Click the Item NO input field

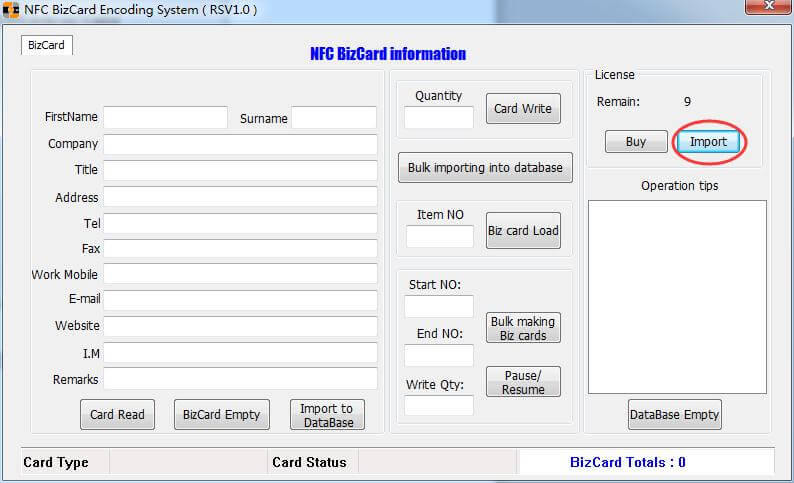click(x=440, y=236)
